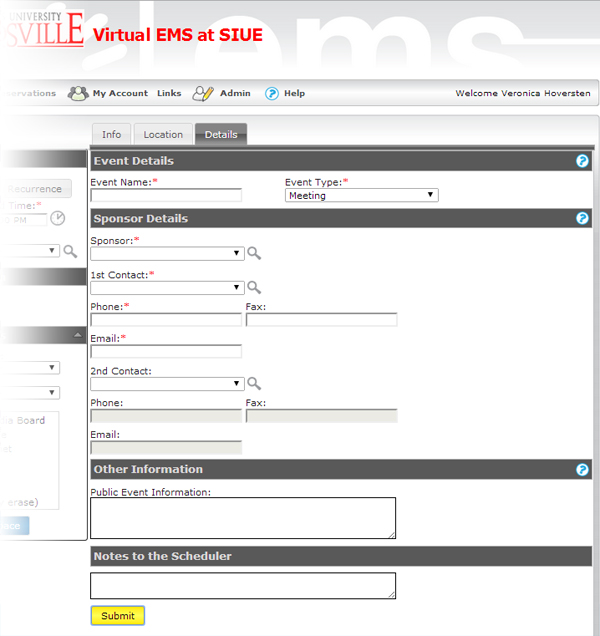Click the Sponsor search magnifier icon

click(254, 254)
